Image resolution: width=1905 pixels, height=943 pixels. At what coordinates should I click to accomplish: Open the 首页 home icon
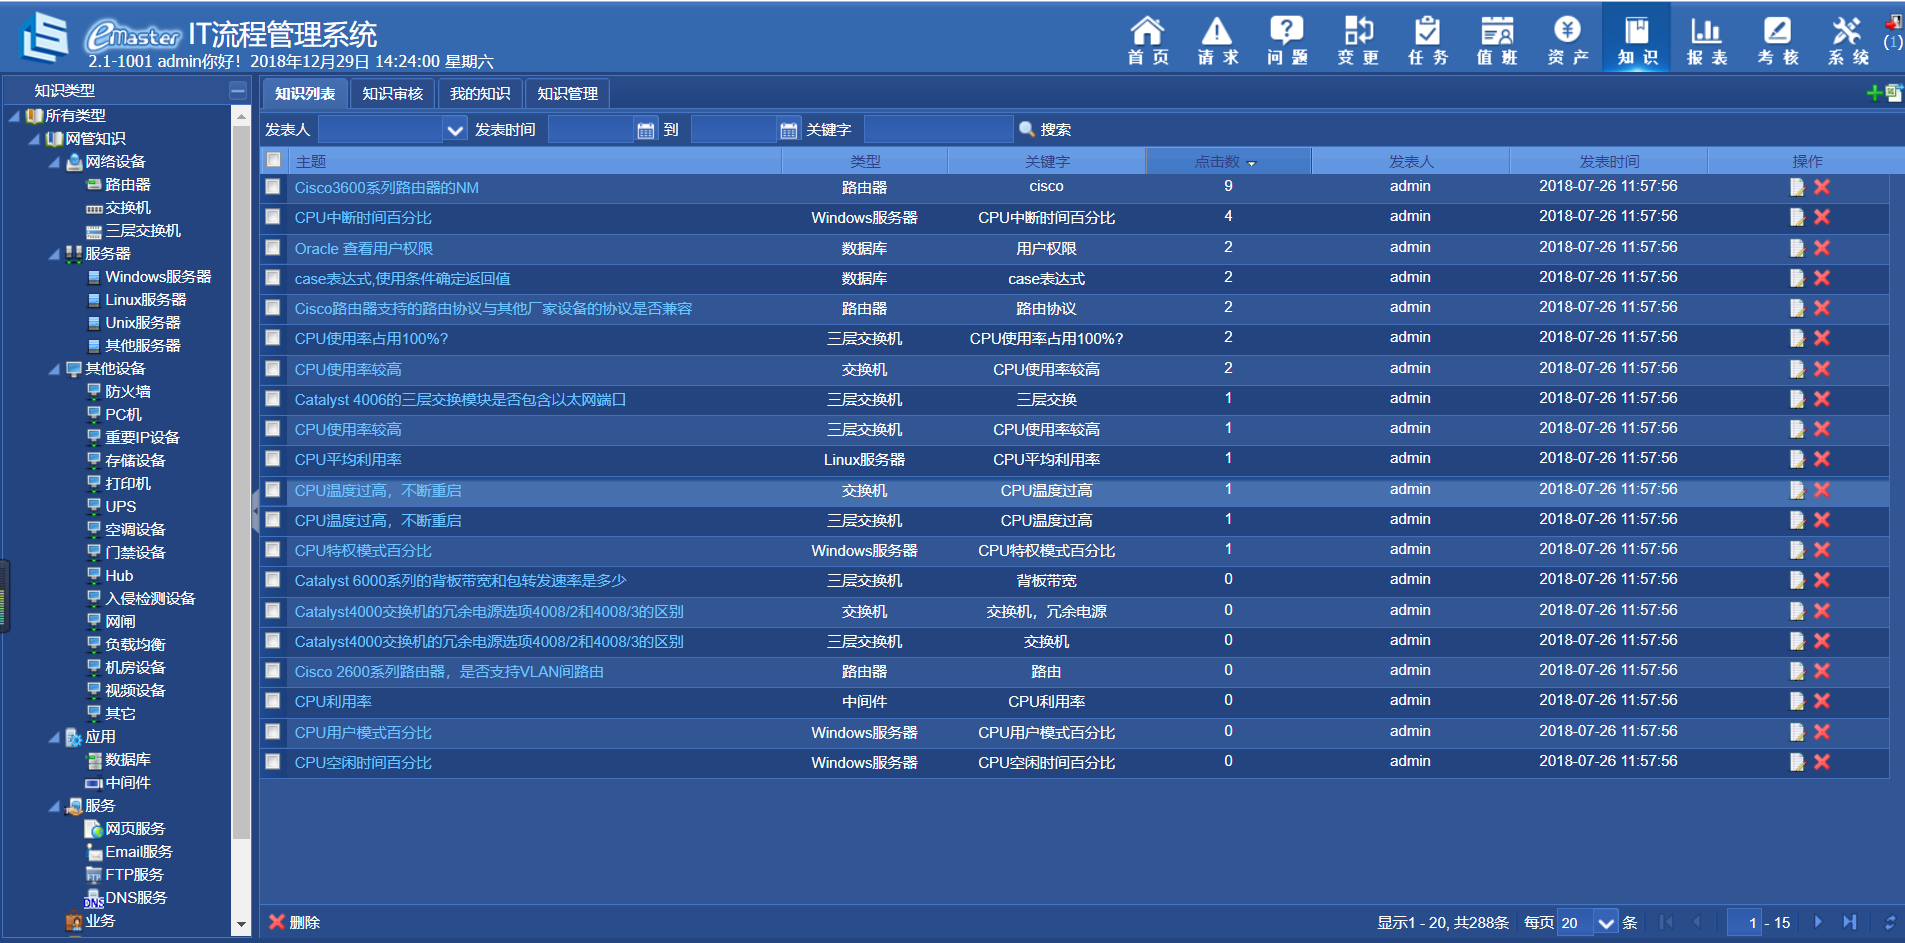pyautogui.click(x=1147, y=40)
